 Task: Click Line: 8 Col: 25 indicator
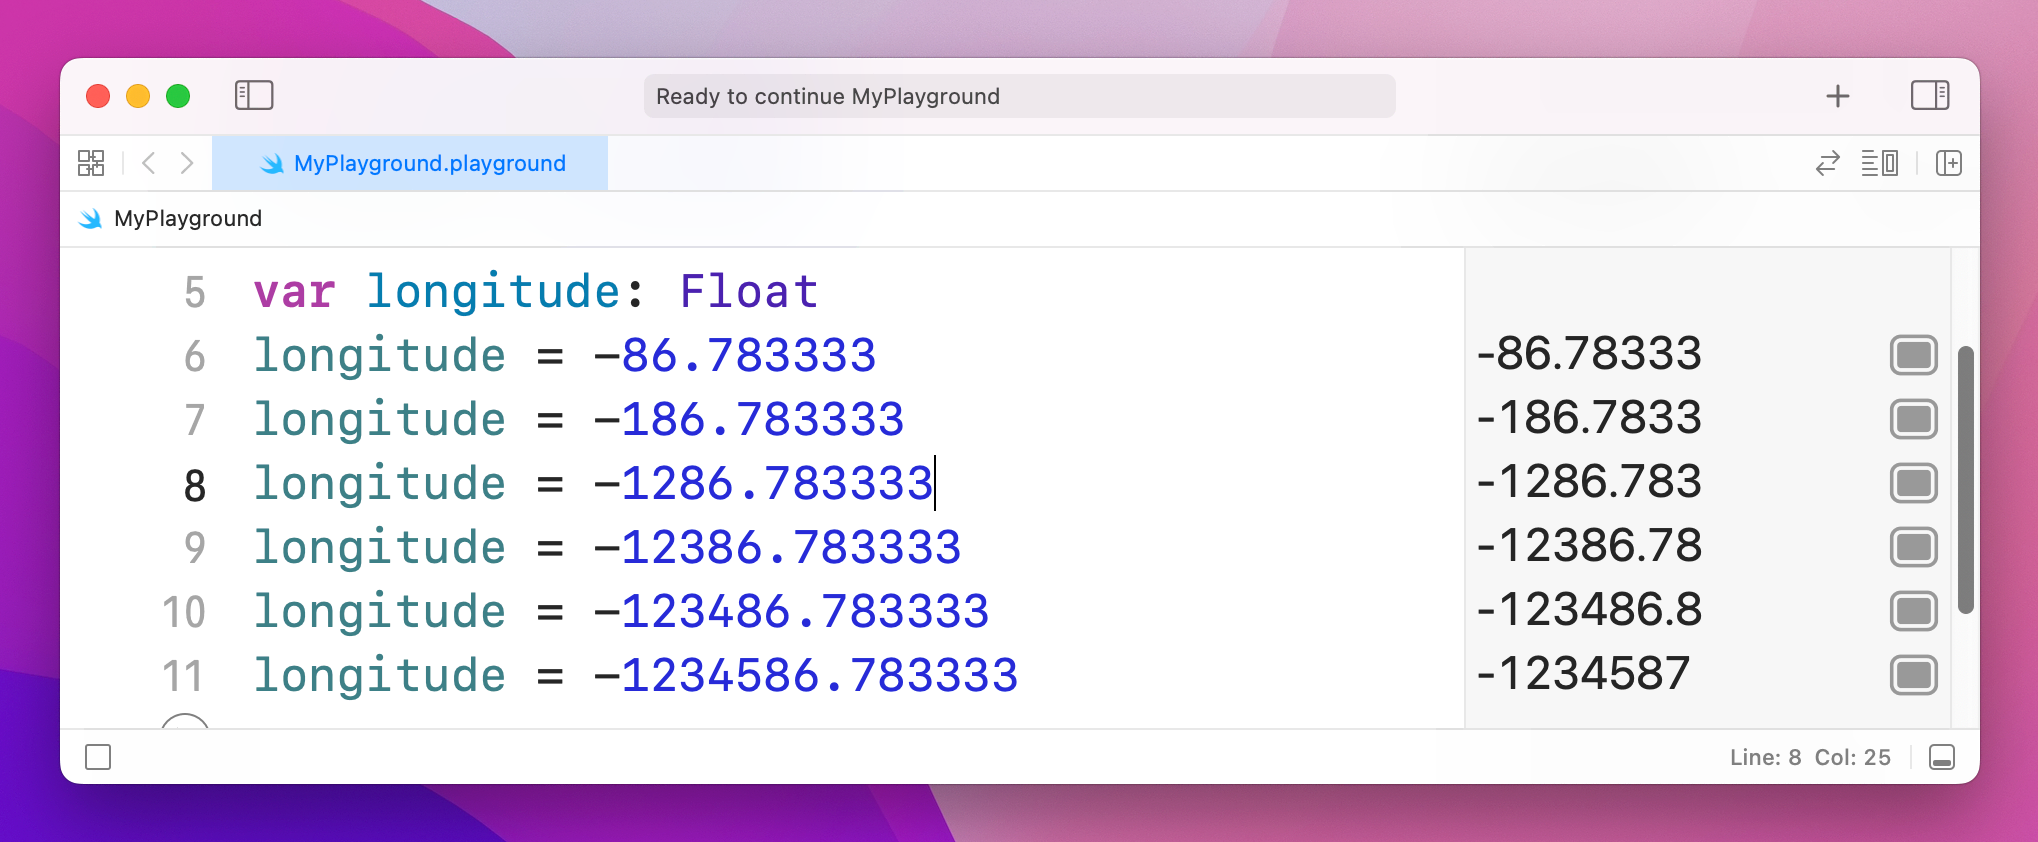pos(1810,757)
